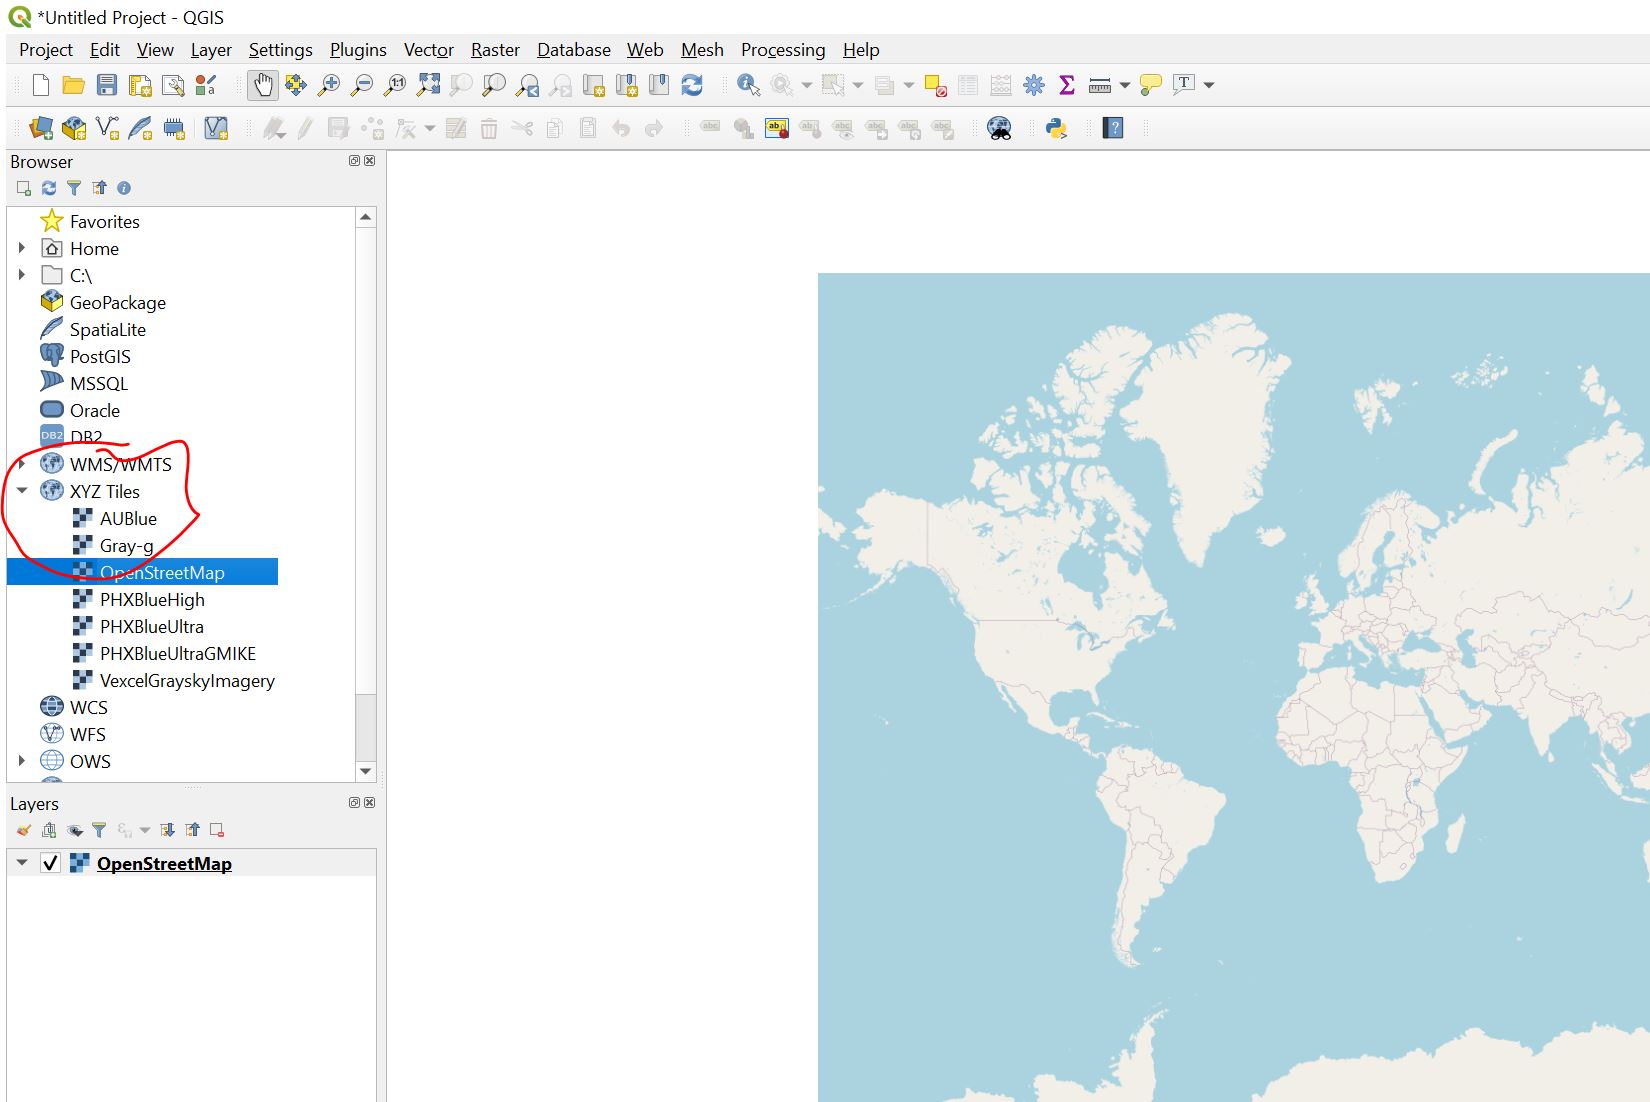Image resolution: width=1650 pixels, height=1102 pixels.
Task: Select the PHXBlueUltra tile layer
Action: [x=151, y=627]
